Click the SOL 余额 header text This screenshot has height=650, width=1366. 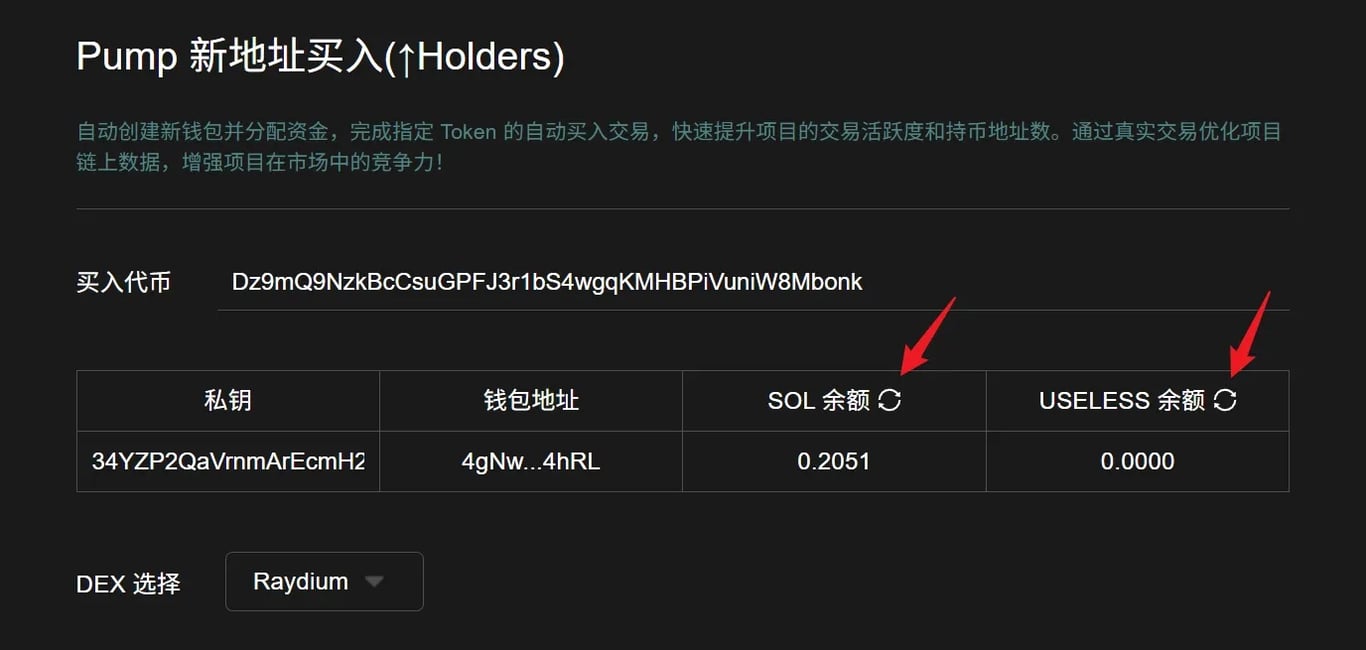click(819, 401)
